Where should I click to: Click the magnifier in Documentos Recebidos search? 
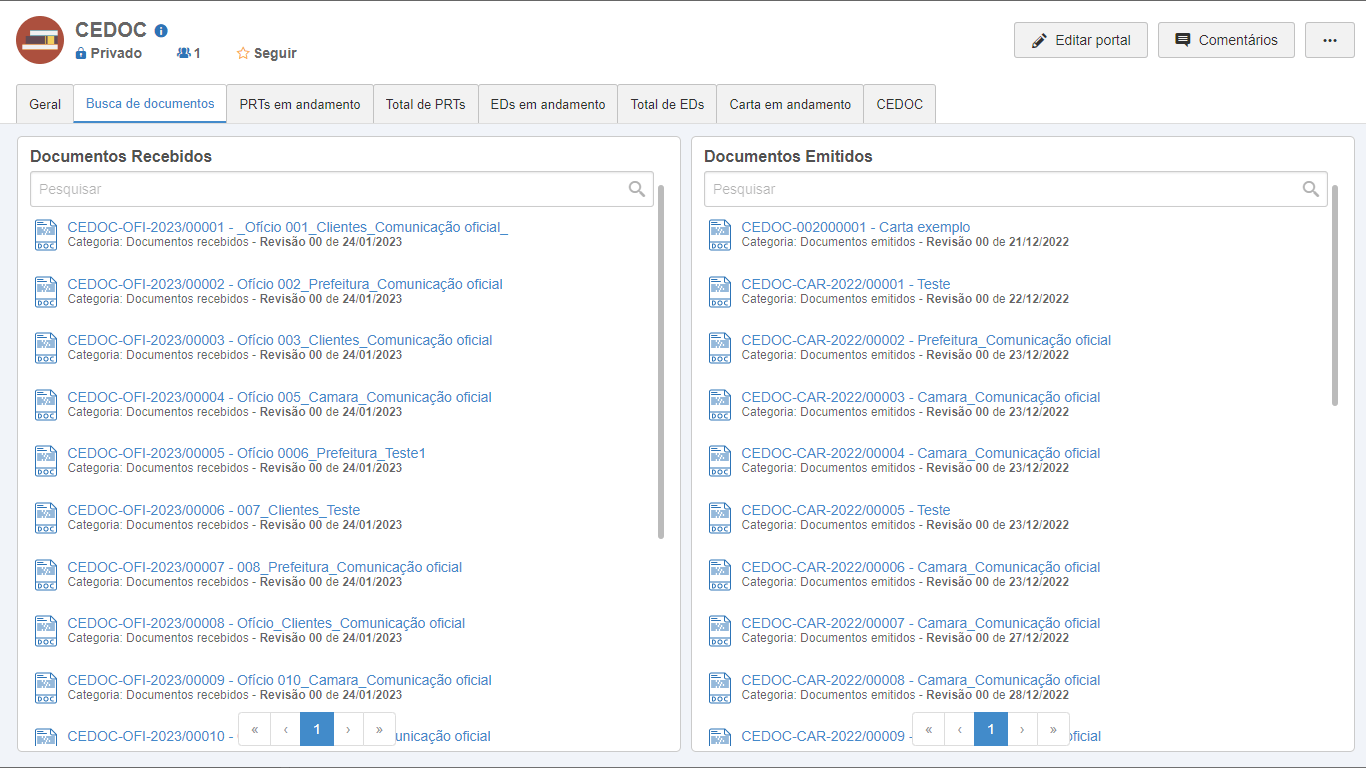point(637,189)
